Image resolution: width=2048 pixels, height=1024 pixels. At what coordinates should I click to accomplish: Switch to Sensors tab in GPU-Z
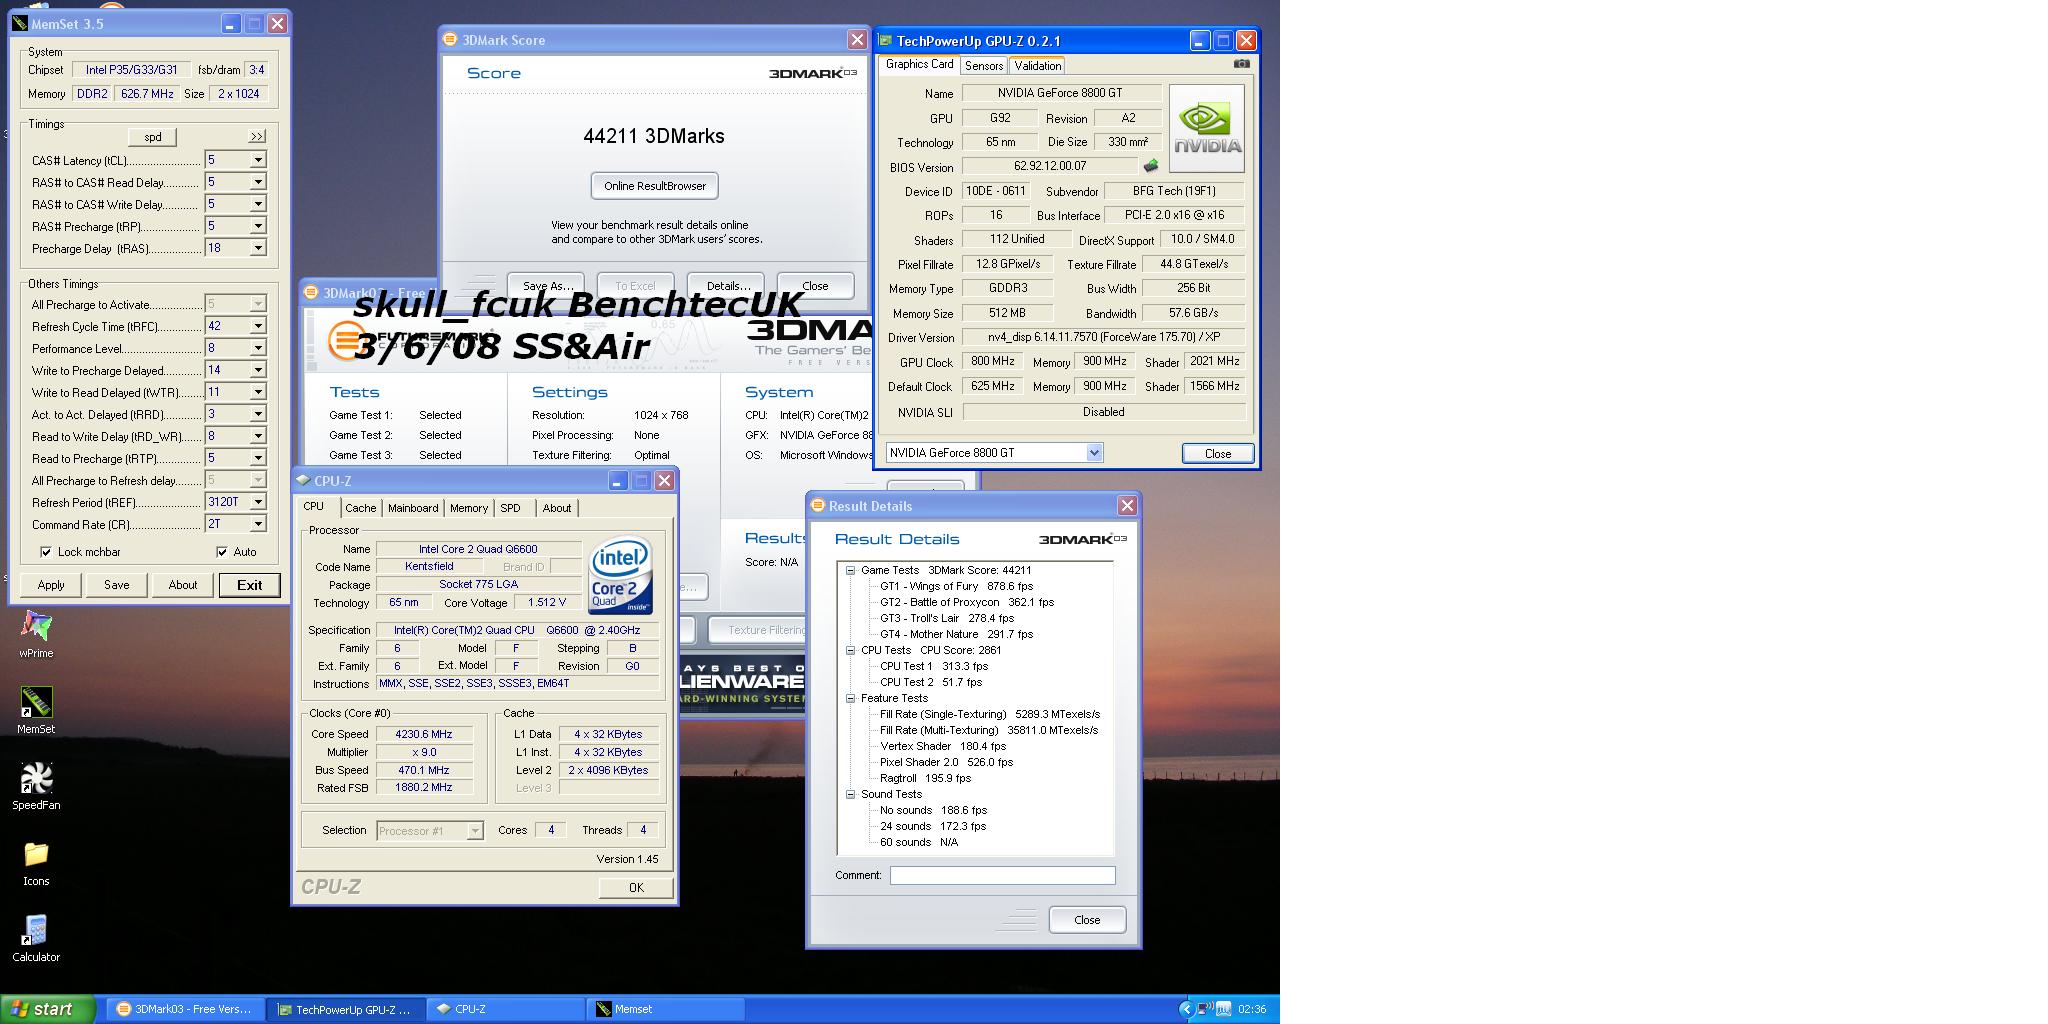point(984,66)
